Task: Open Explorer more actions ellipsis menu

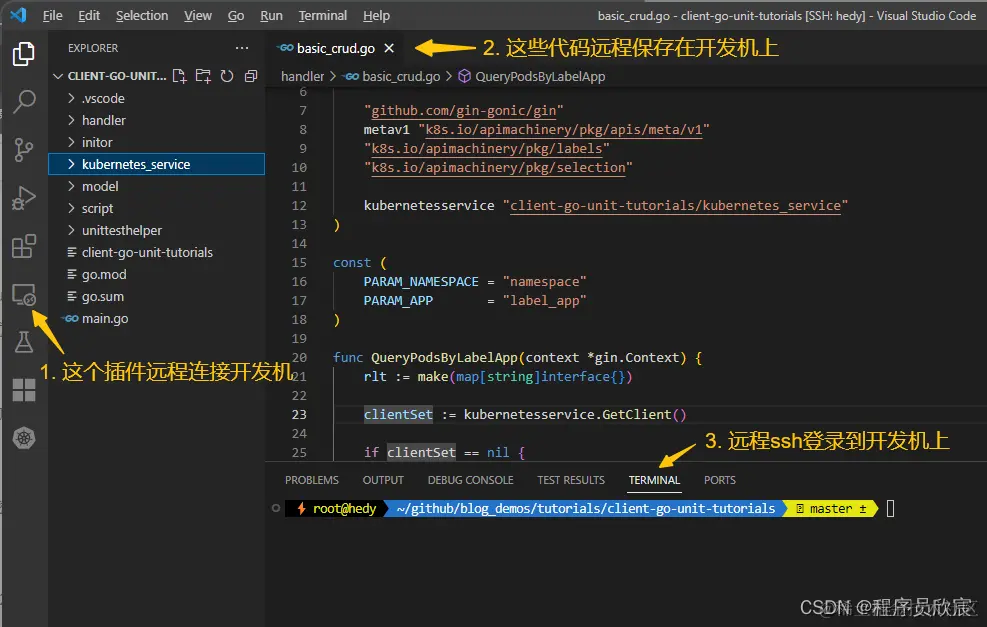Action: click(x=242, y=48)
